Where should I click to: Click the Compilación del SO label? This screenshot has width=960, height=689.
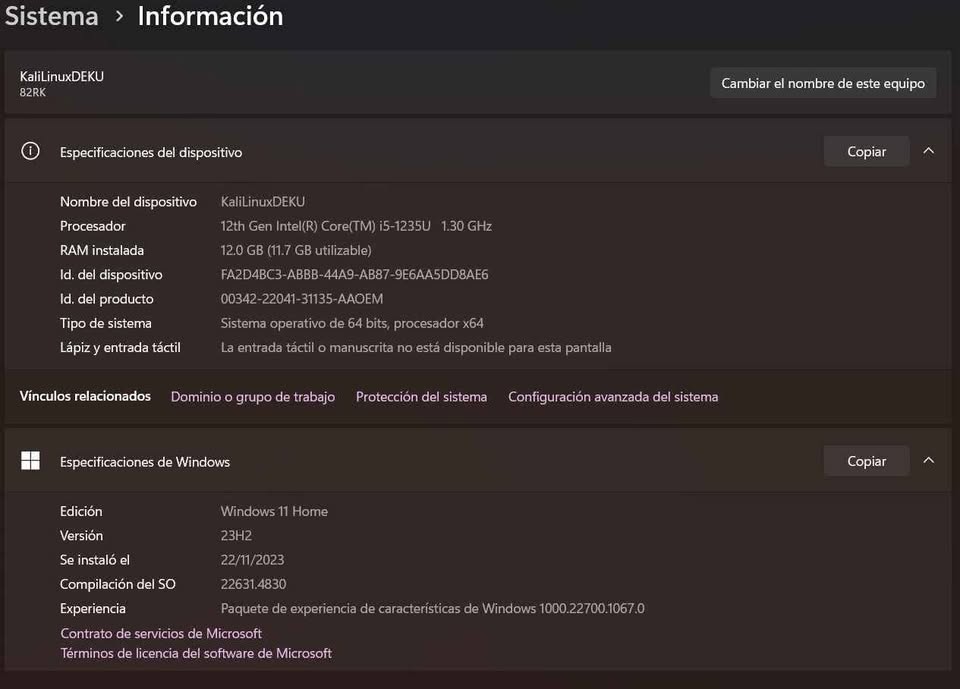click(118, 584)
